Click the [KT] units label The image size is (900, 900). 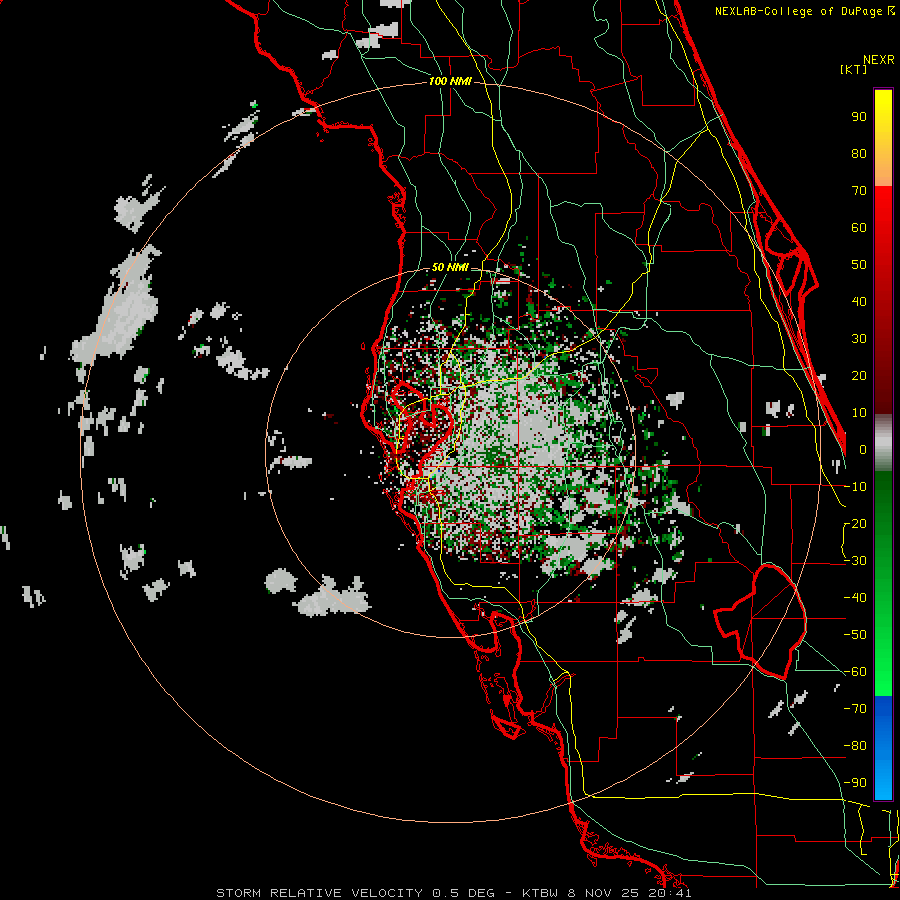(853, 69)
